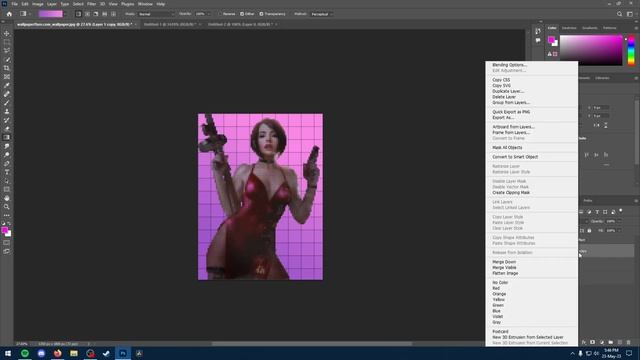The width and height of the screenshot is (640, 360).
Task: Select the Healing Brush tool
Action: (x=7, y=94)
